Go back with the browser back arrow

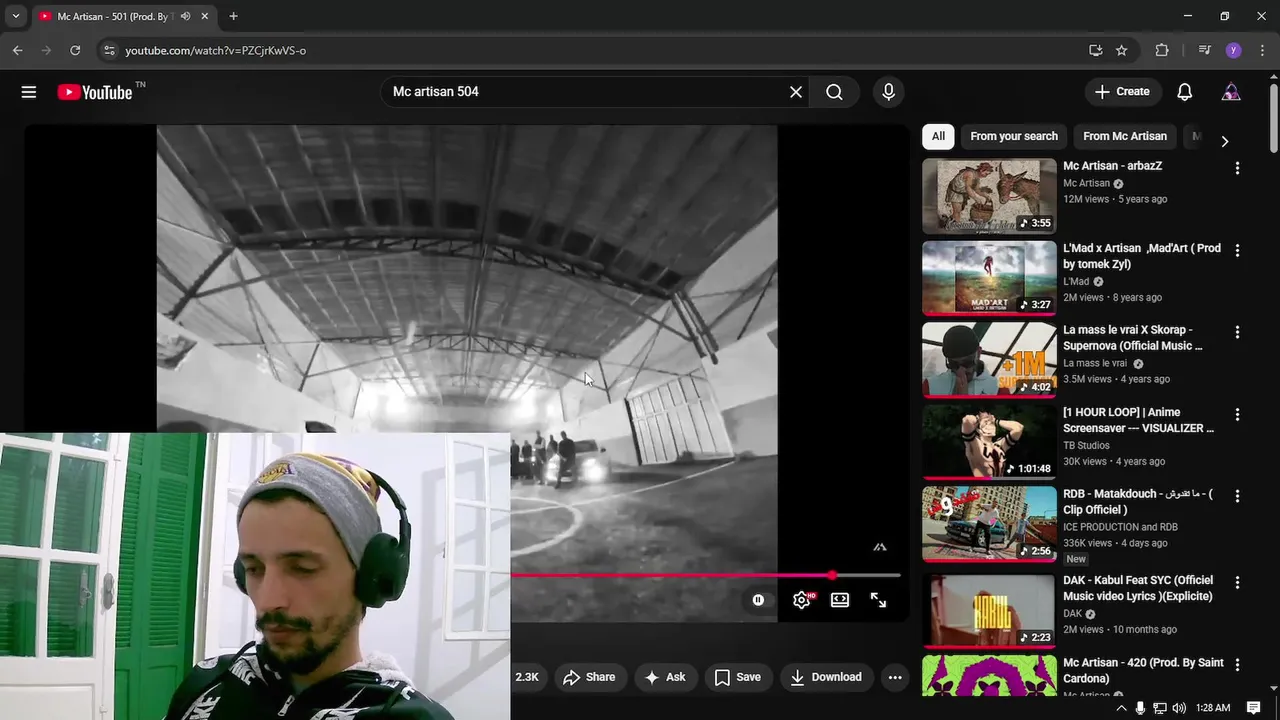coord(17,50)
